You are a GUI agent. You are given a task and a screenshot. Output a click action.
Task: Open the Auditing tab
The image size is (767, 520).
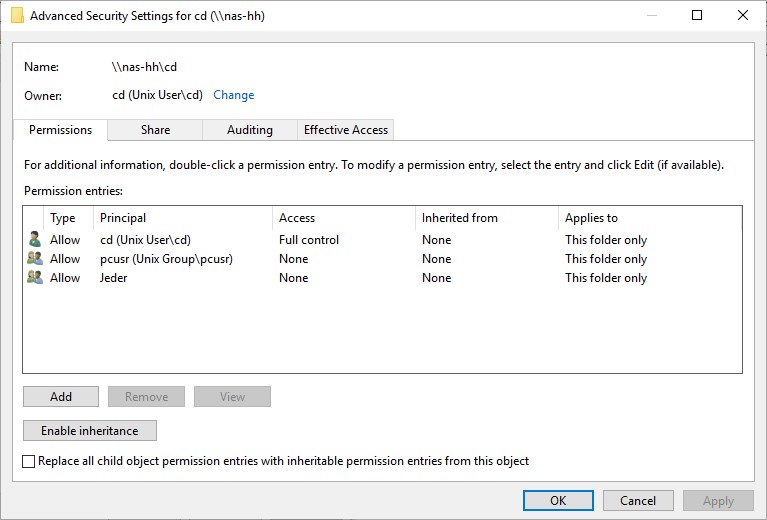[250, 130]
